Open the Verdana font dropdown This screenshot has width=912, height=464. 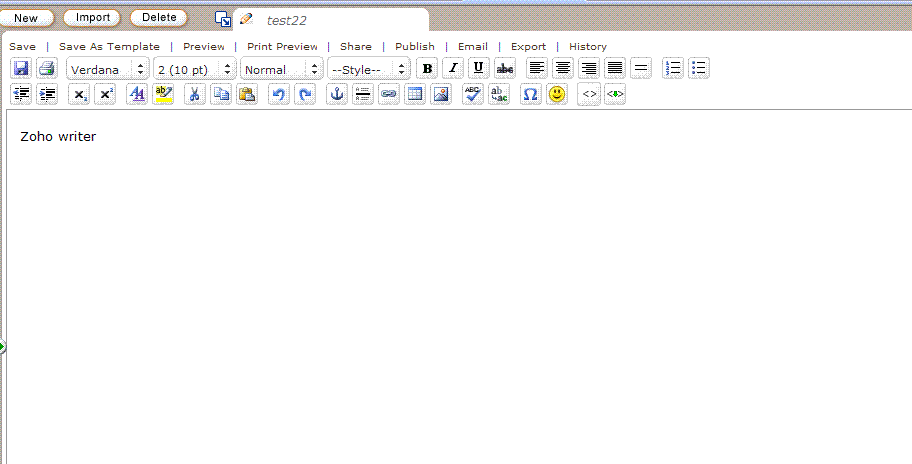(x=108, y=69)
